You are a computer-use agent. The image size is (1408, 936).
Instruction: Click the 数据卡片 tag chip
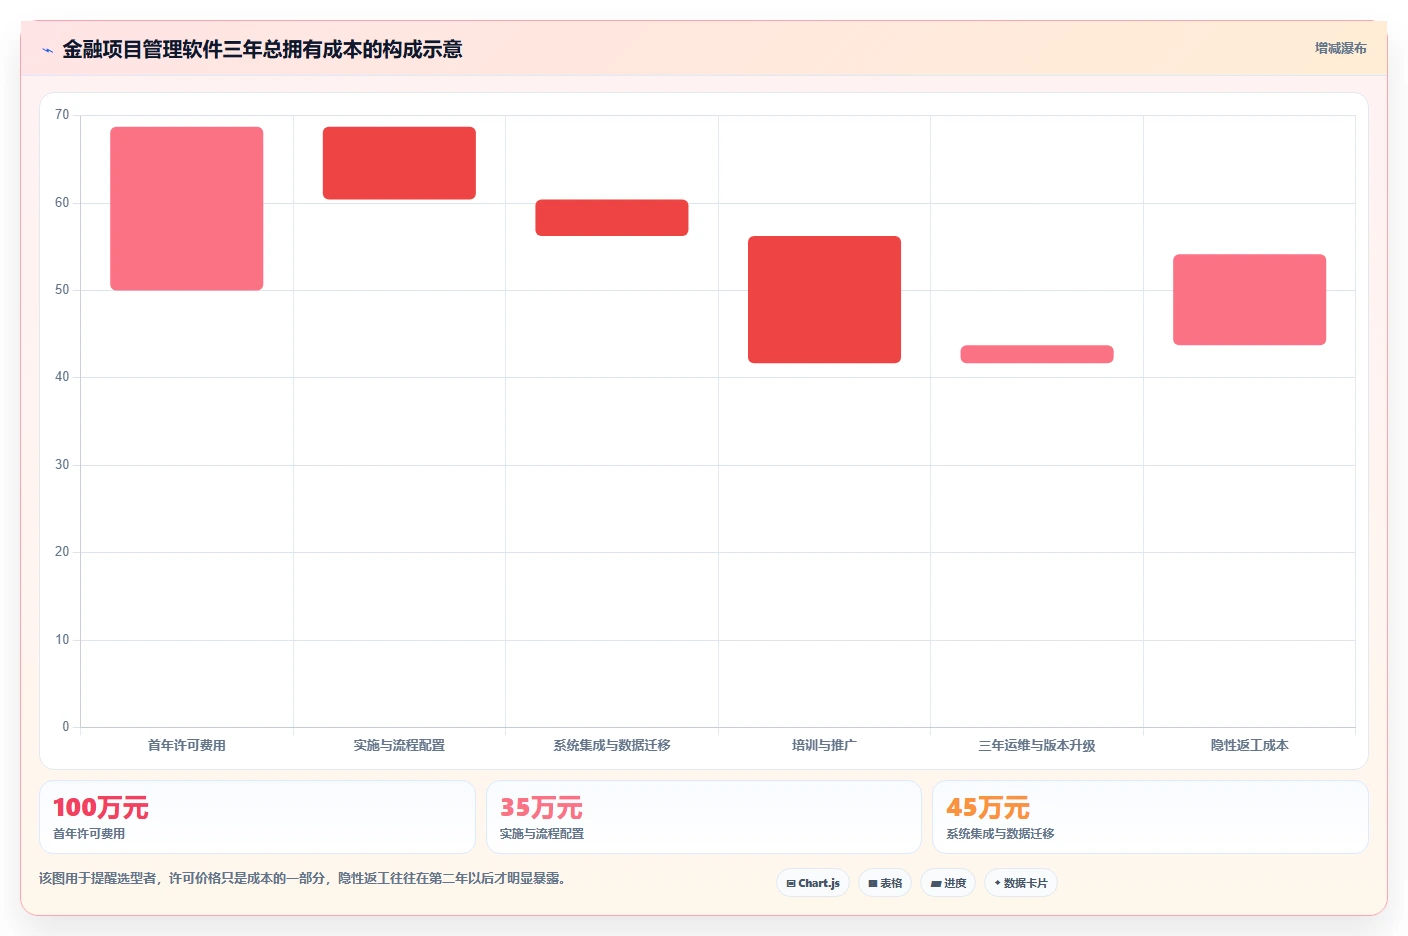click(1021, 883)
